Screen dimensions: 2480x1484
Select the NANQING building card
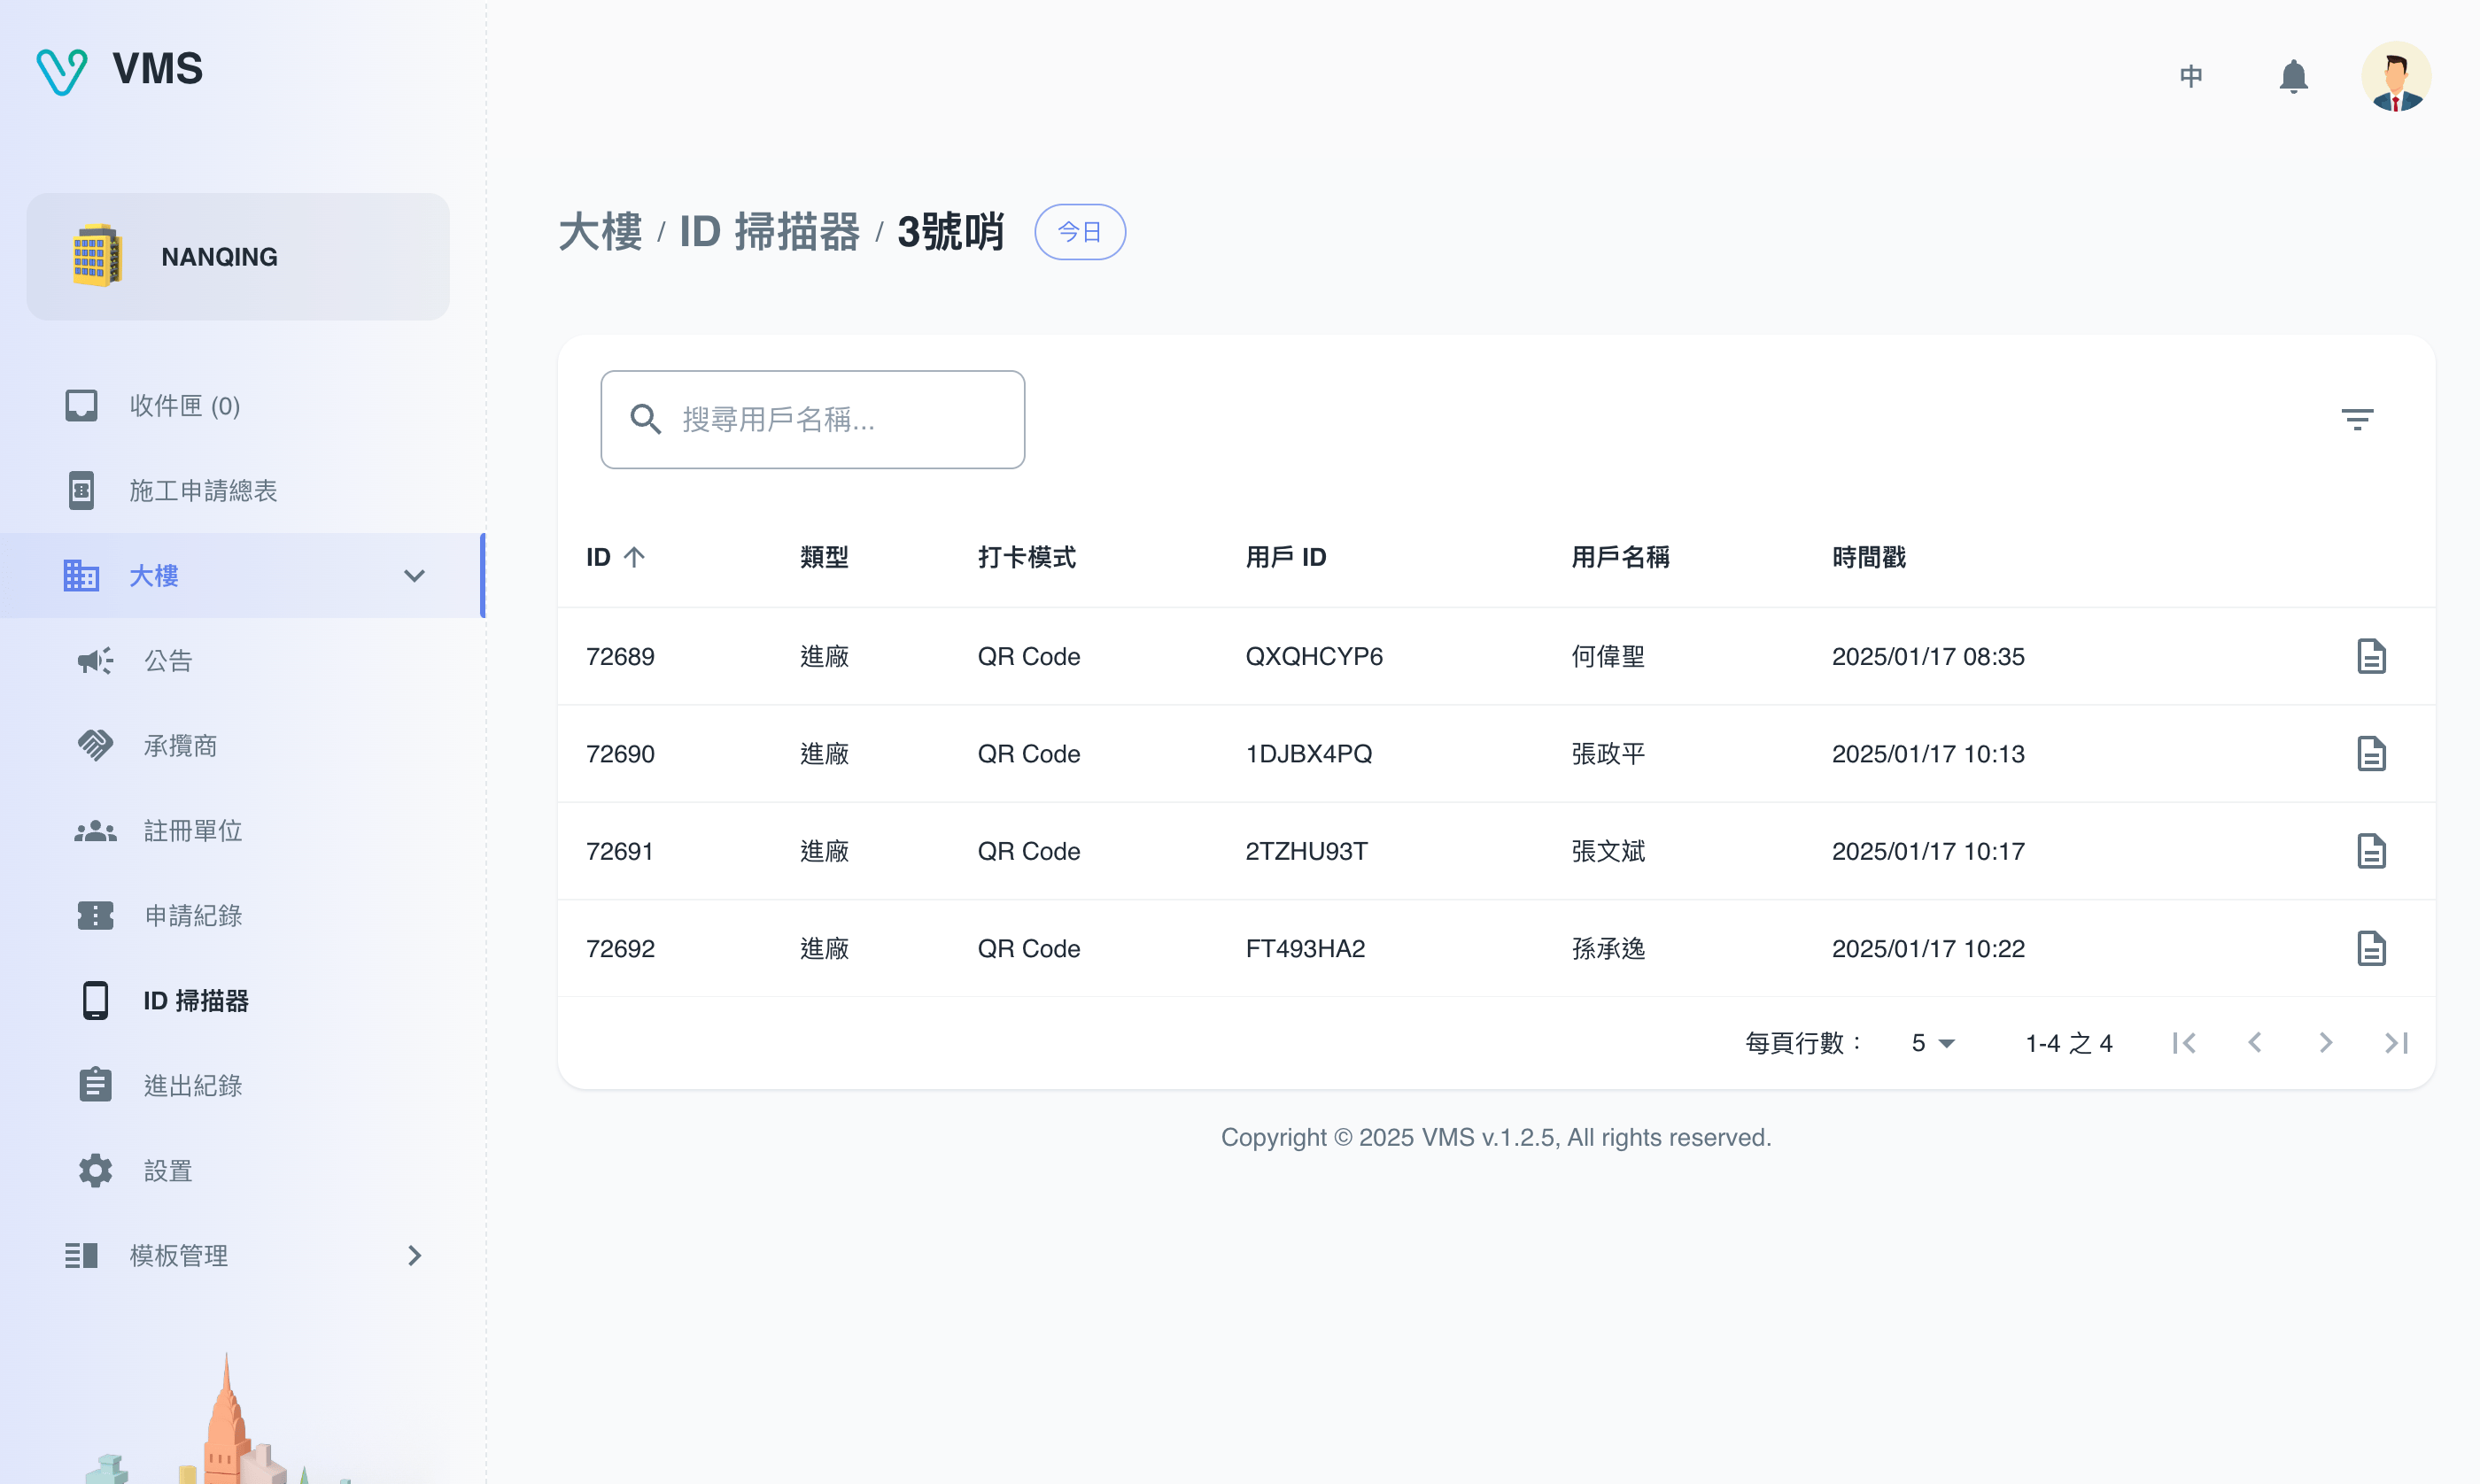point(238,257)
